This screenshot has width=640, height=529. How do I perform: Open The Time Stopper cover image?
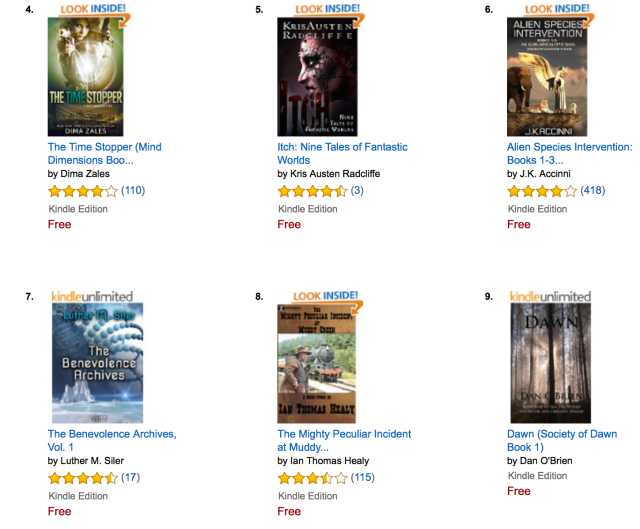click(85, 77)
